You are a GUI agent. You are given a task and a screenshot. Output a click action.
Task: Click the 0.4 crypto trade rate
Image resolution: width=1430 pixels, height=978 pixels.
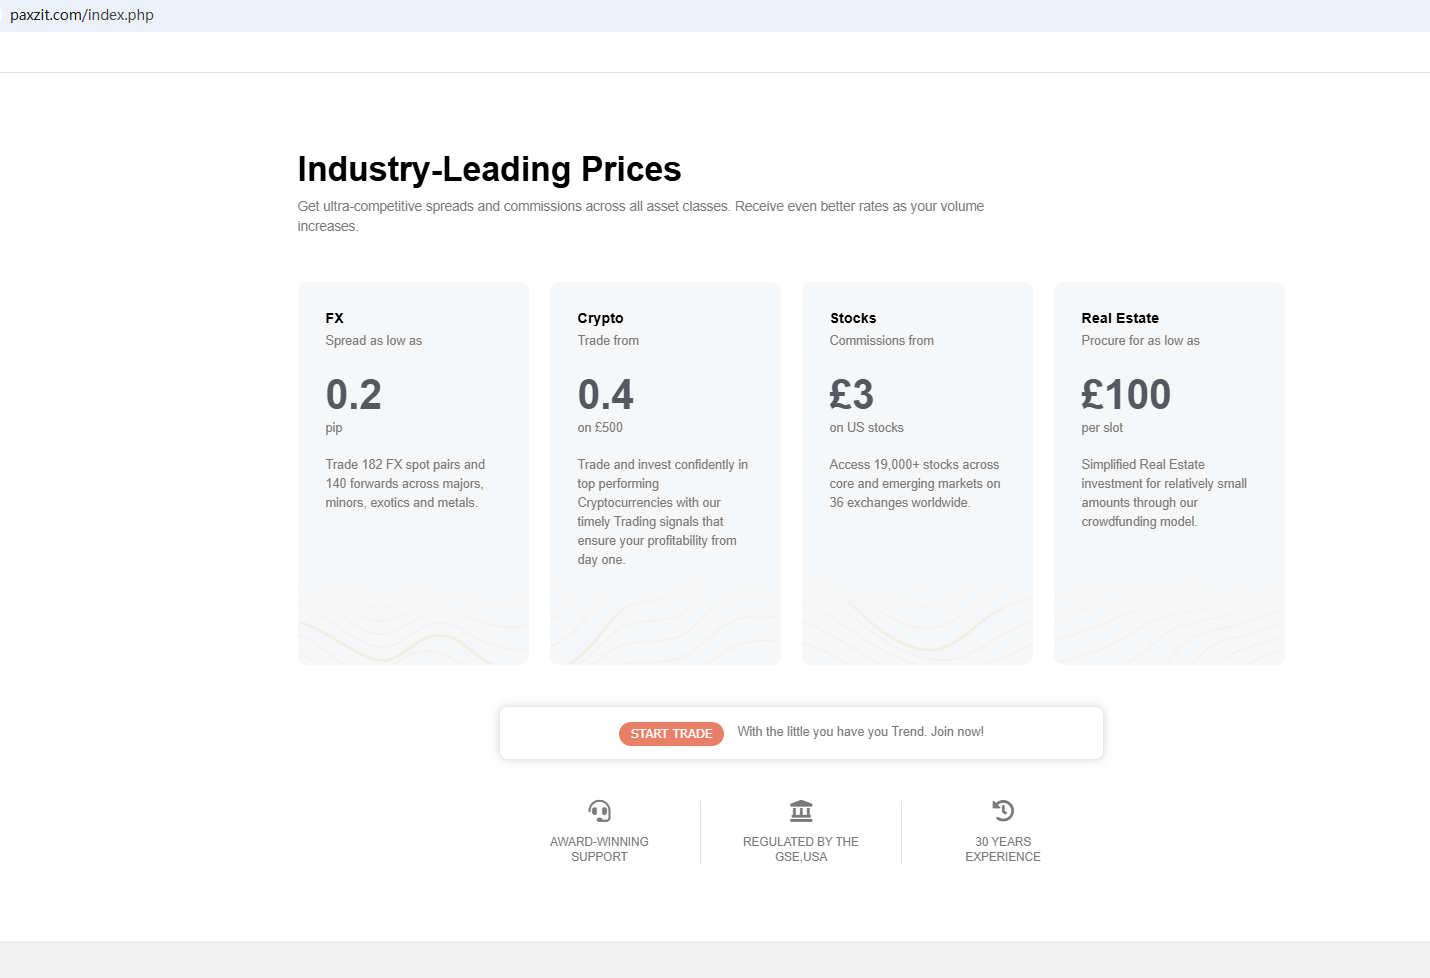pyautogui.click(x=606, y=395)
